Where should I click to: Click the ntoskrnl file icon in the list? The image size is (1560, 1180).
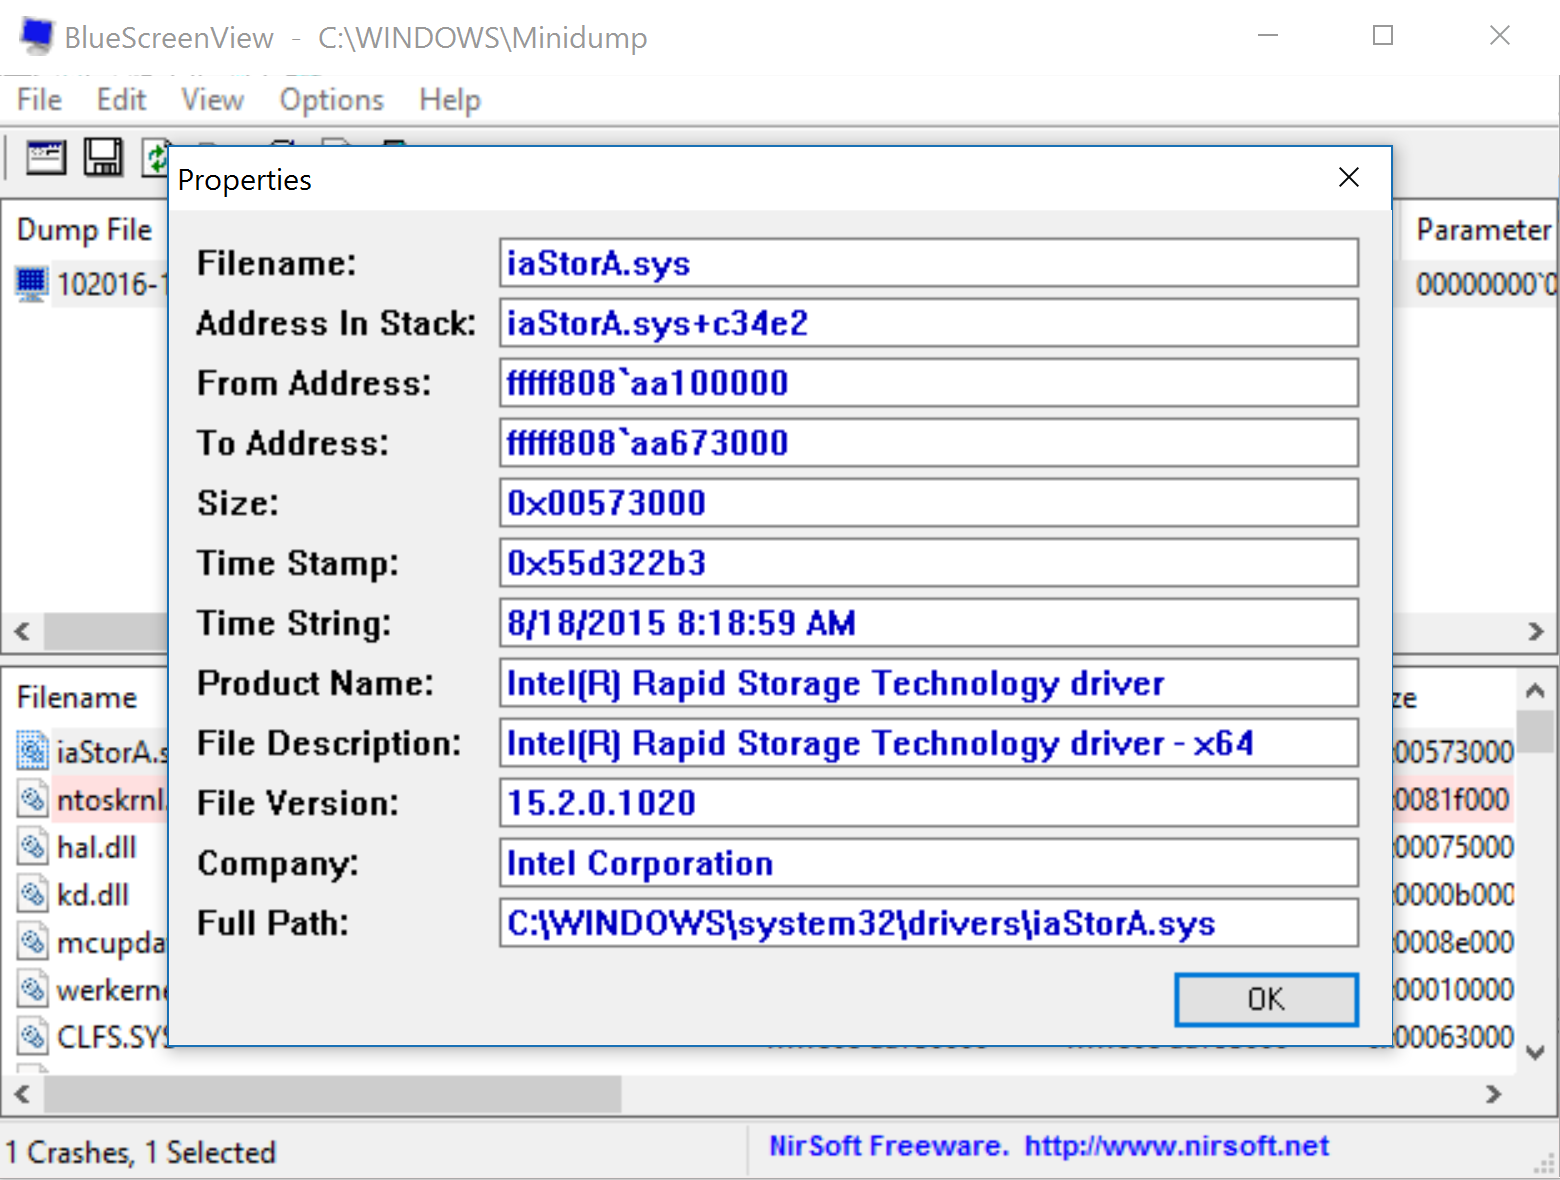pyautogui.click(x=33, y=799)
